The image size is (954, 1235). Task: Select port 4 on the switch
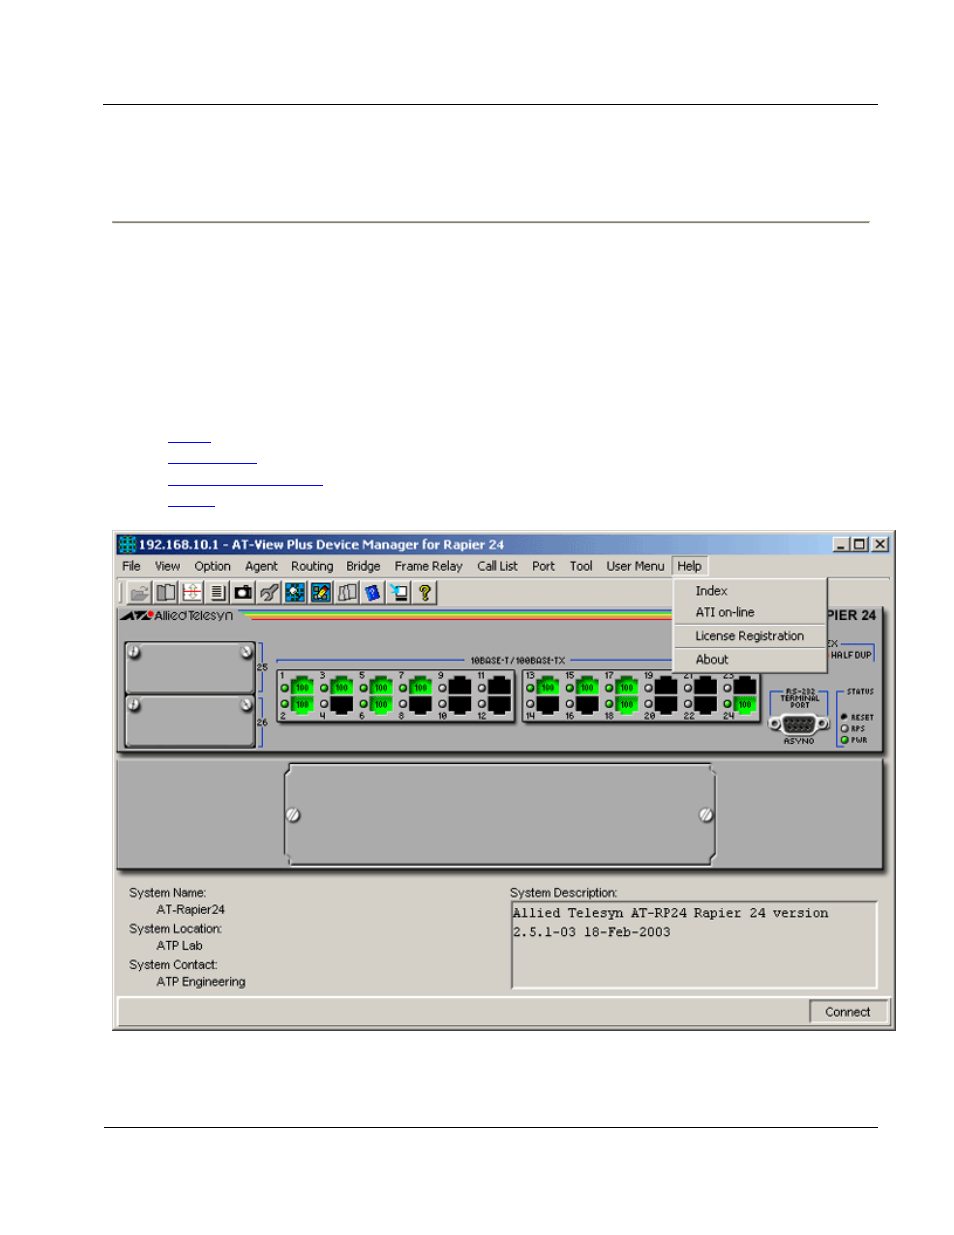click(342, 705)
